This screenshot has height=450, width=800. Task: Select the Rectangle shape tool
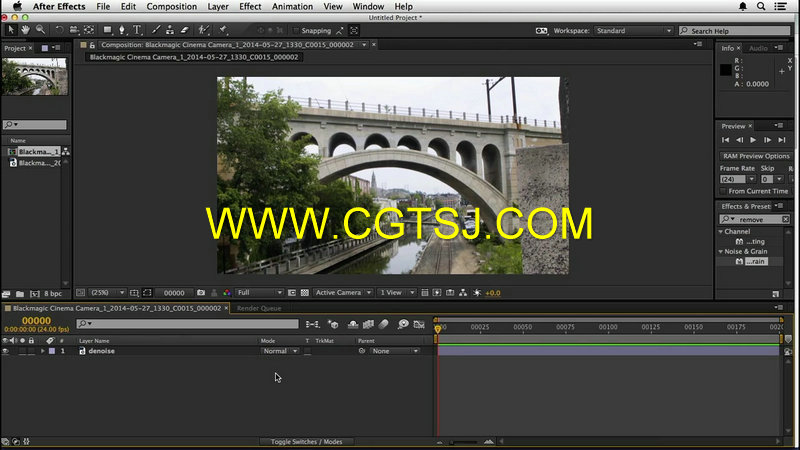coord(107,30)
